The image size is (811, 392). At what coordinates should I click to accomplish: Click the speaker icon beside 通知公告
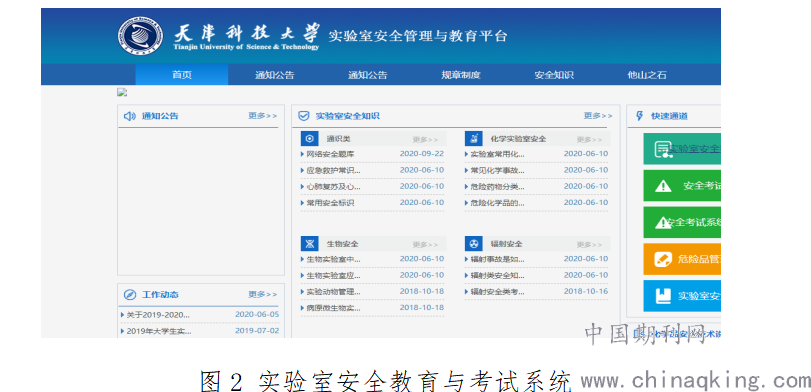[129, 116]
